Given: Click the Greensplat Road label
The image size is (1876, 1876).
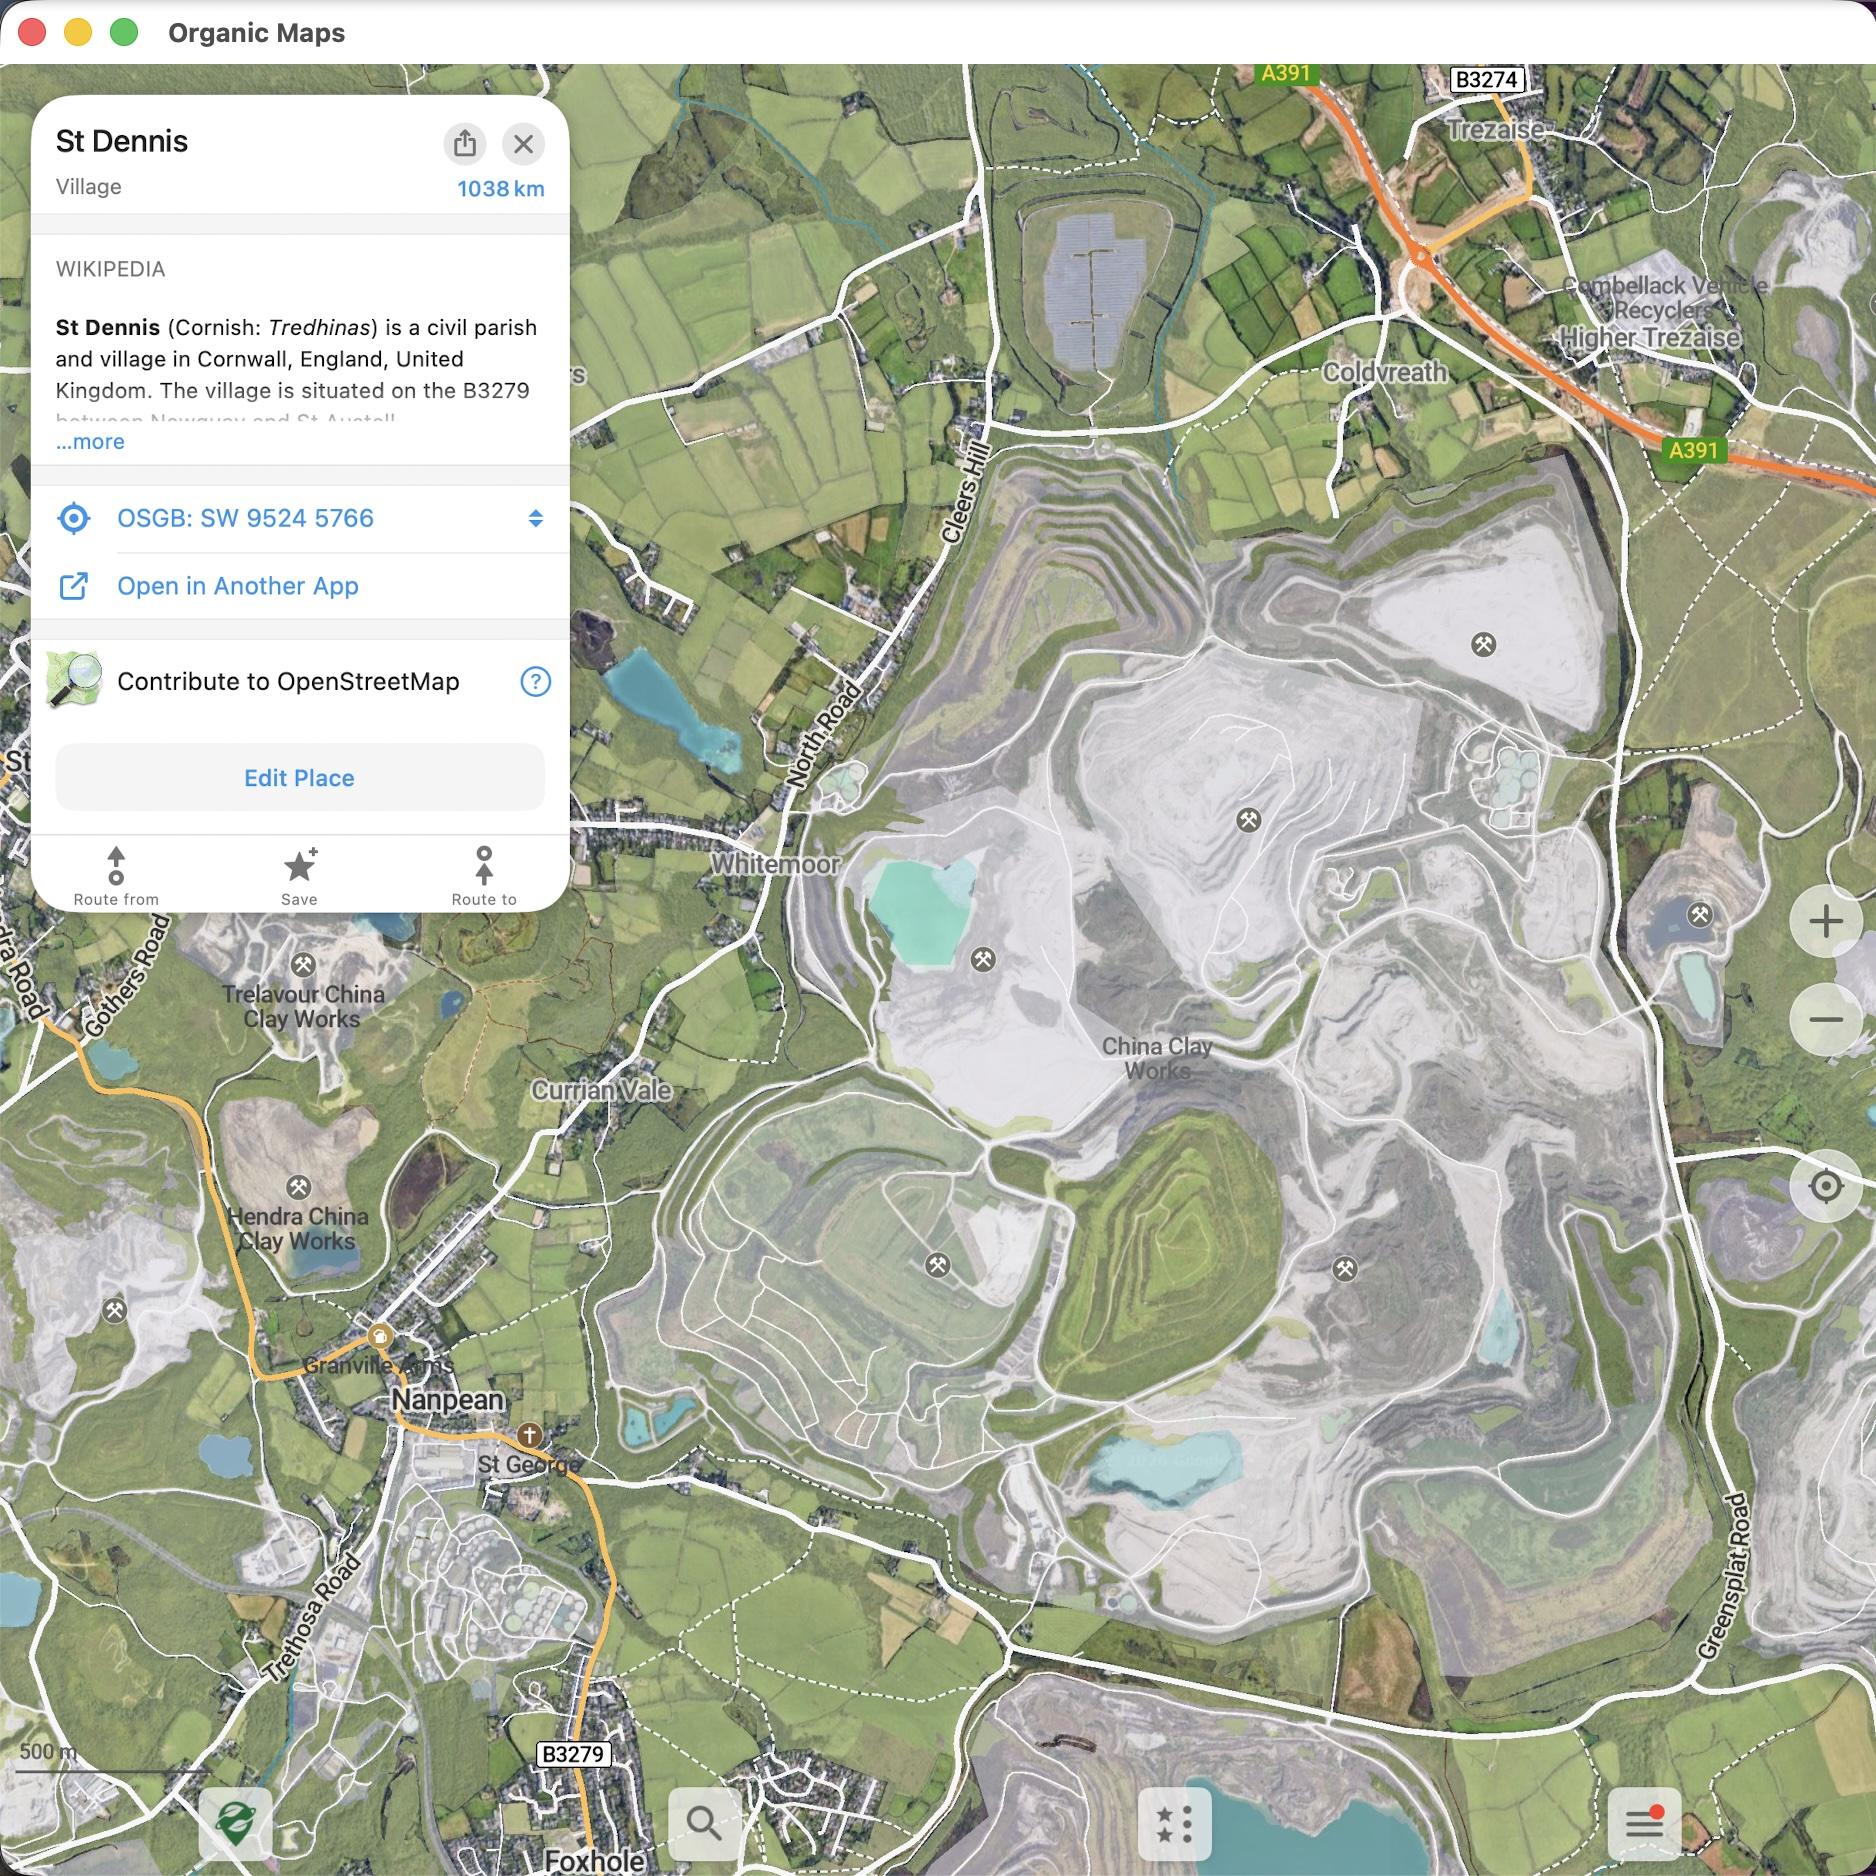Looking at the screenshot, I should (x=1723, y=1577).
